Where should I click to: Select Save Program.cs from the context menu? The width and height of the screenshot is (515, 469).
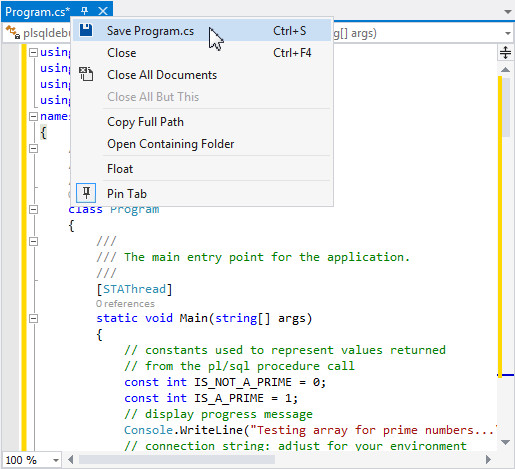point(202,31)
